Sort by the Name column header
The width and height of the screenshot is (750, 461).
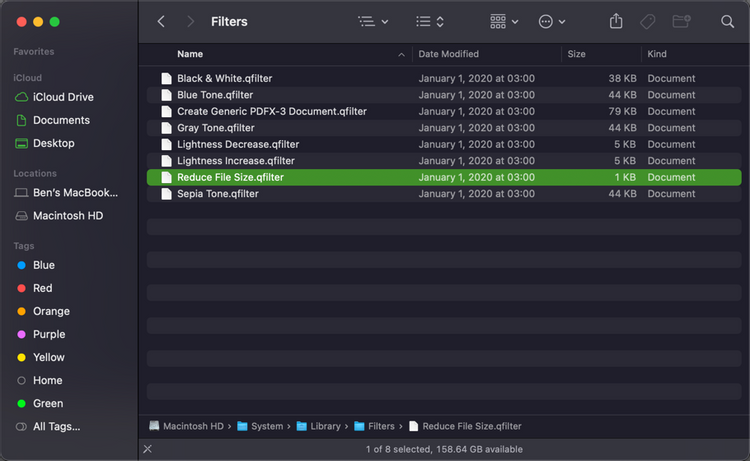pos(190,54)
